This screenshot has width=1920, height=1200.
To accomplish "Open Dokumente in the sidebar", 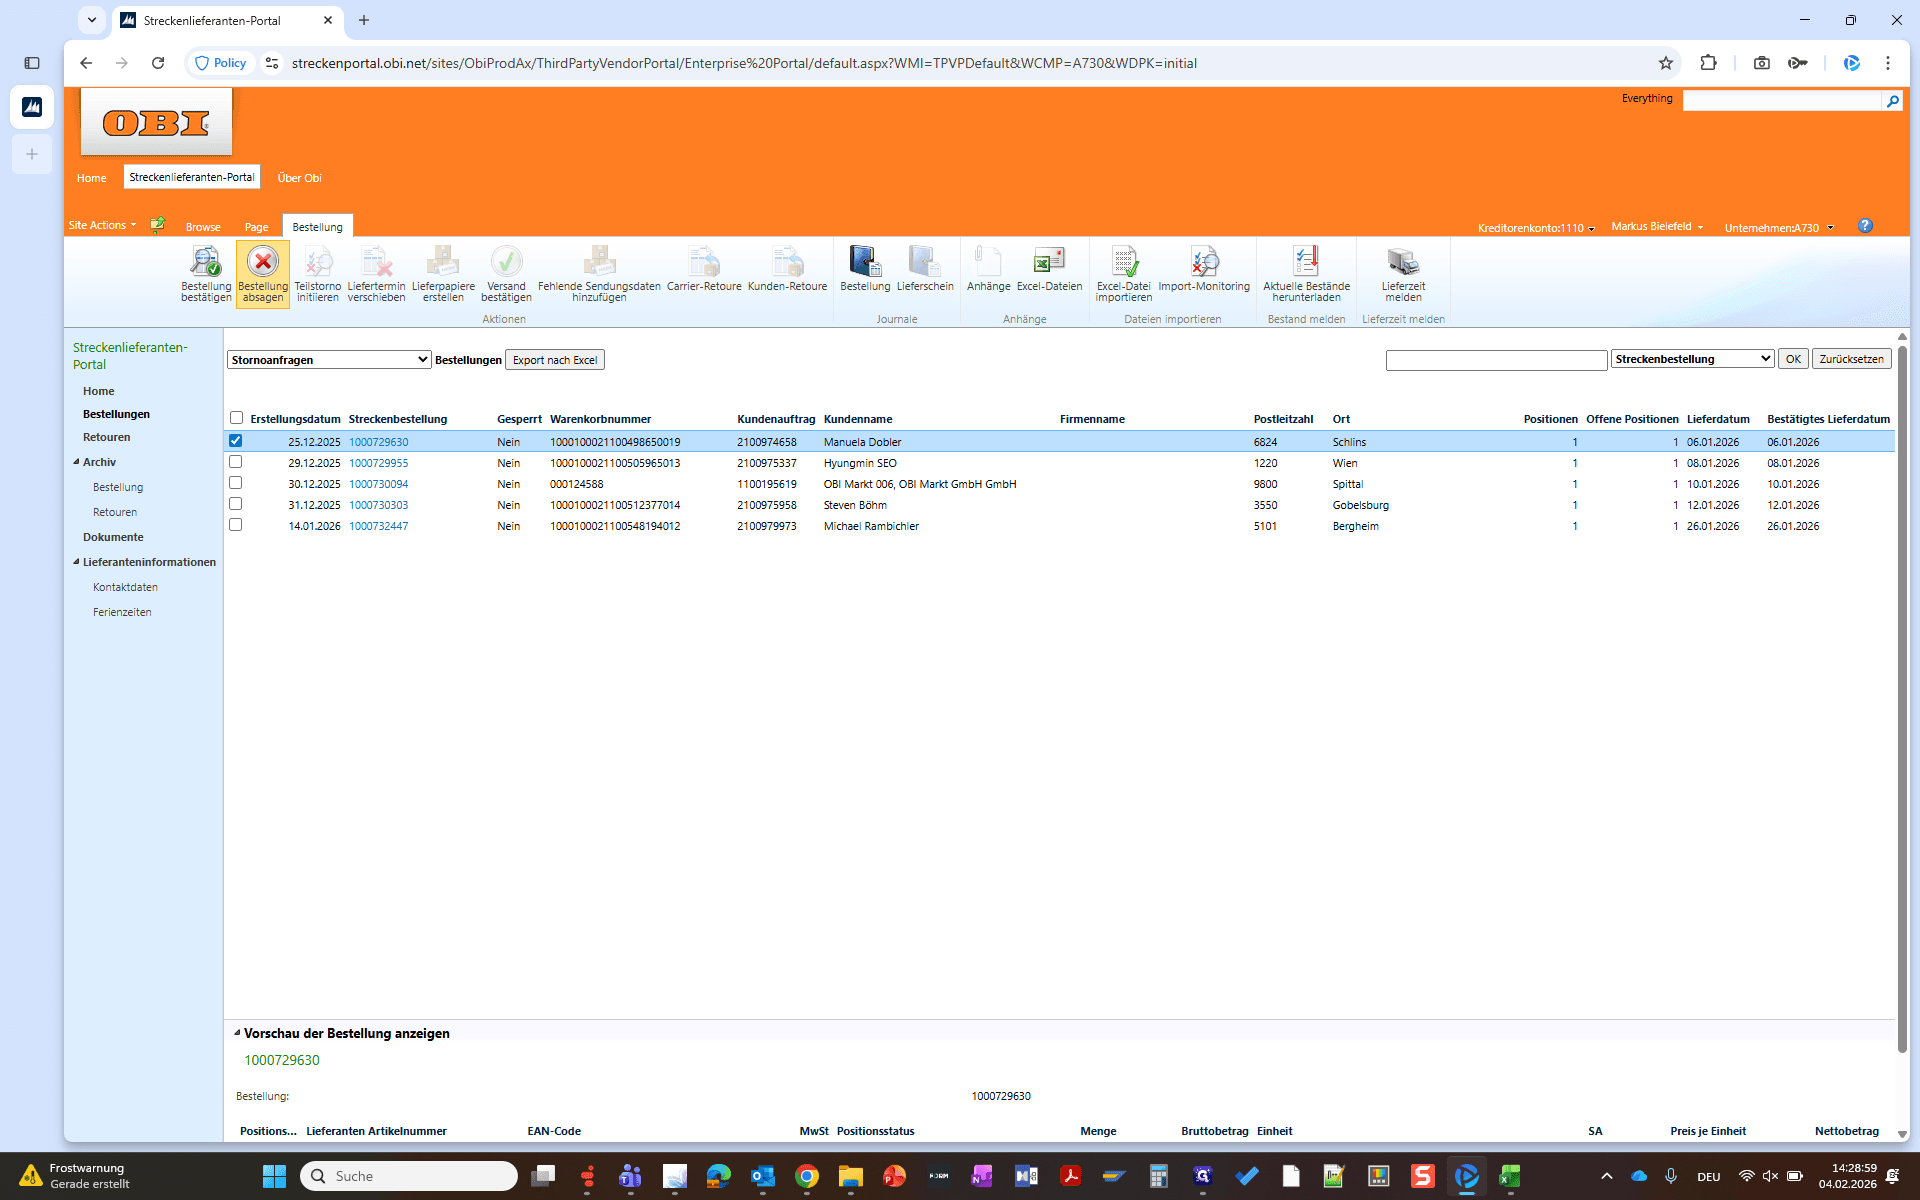I will (113, 537).
